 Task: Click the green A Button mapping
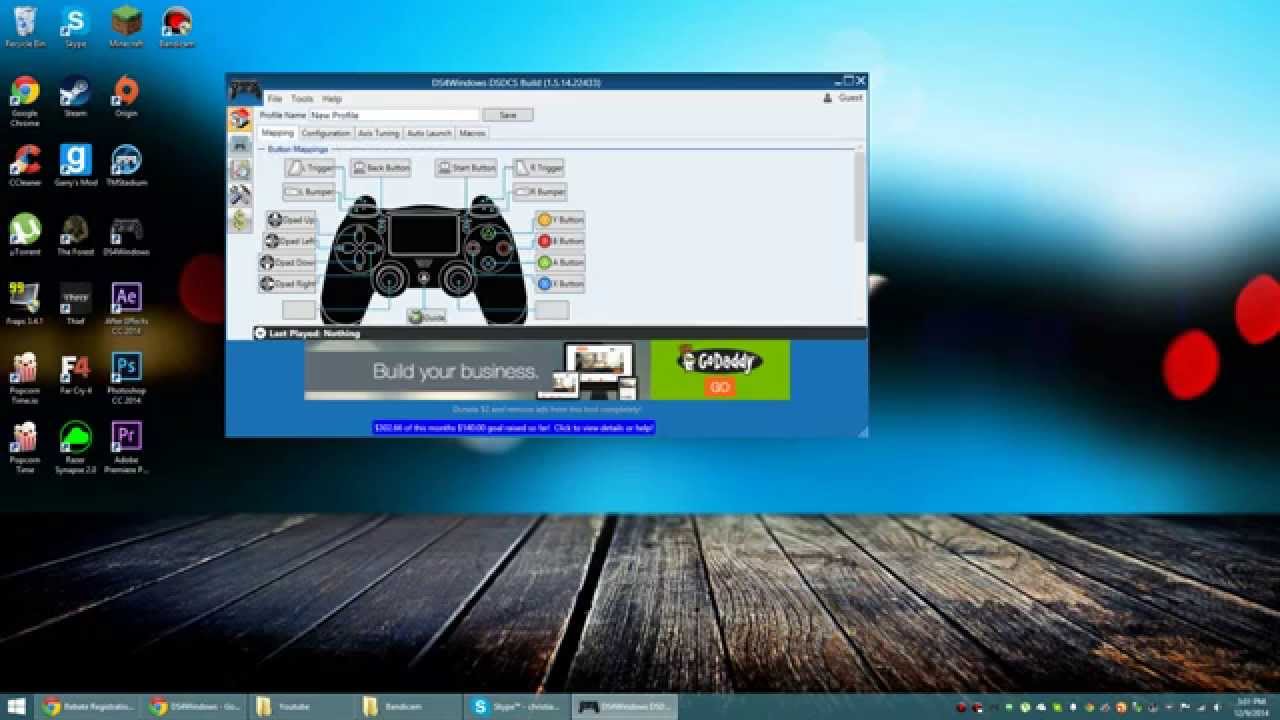560,262
